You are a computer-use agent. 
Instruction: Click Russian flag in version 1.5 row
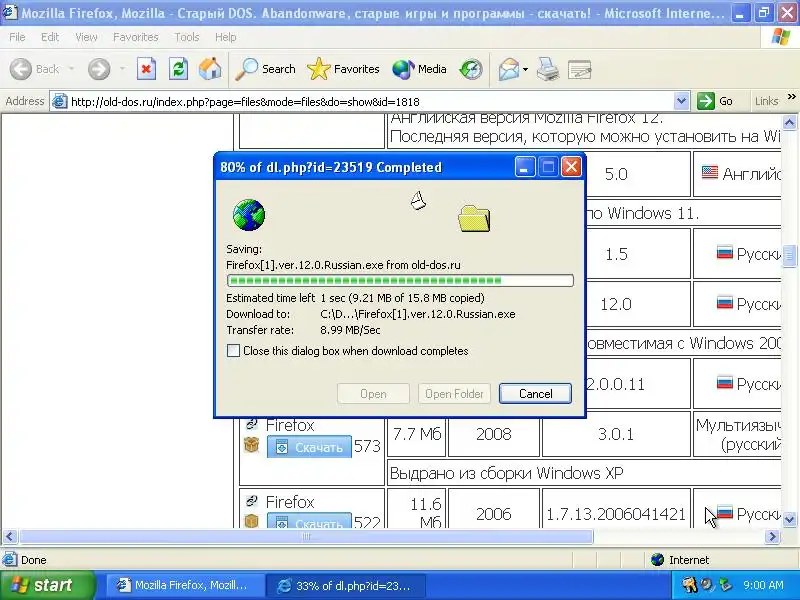pyautogui.click(x=724, y=252)
